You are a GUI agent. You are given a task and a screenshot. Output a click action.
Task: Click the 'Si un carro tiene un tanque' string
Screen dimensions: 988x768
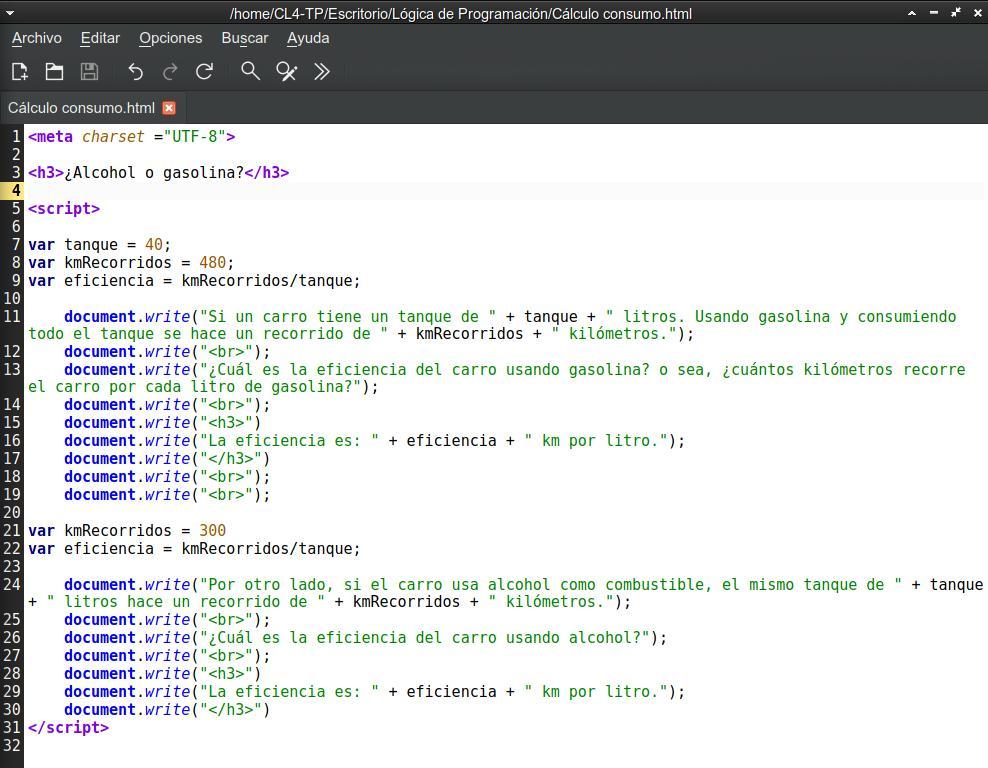click(348, 316)
